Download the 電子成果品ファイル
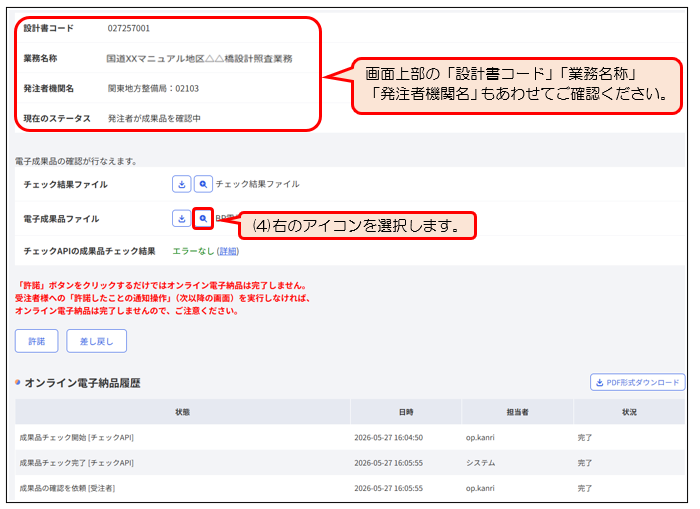Viewport: 700px width, 509px height. pos(182,218)
